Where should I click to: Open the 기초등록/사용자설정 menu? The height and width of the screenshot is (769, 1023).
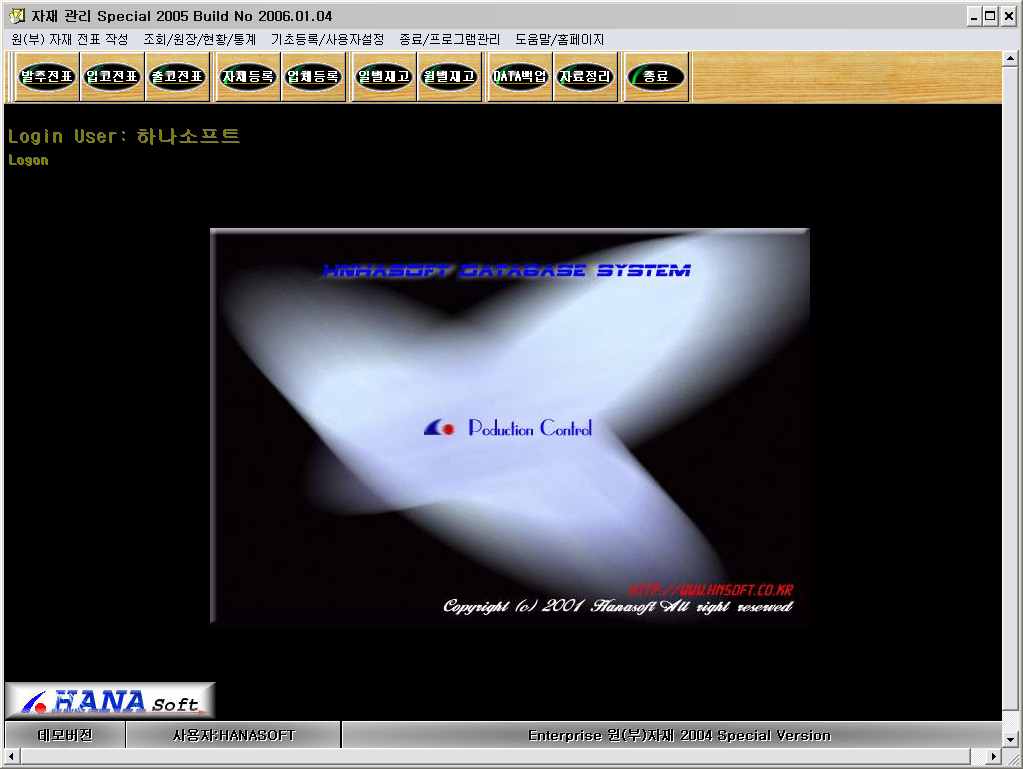[328, 39]
